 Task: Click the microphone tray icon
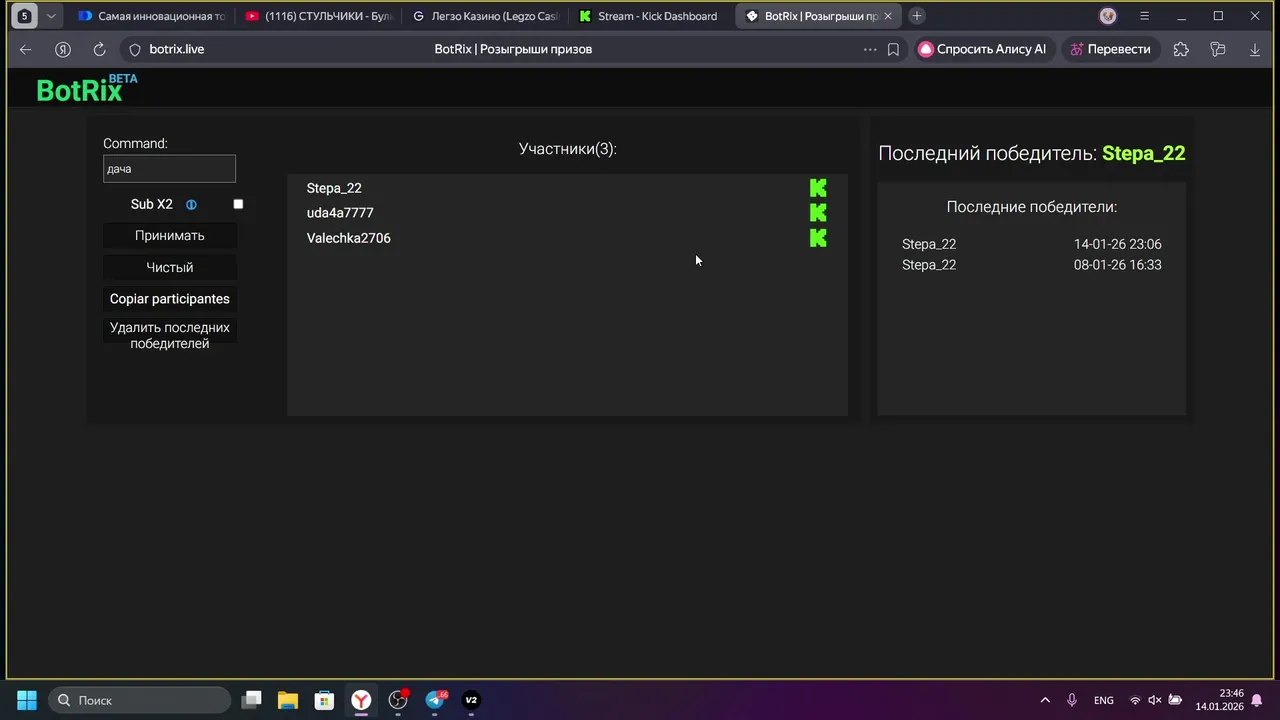[x=1072, y=700]
